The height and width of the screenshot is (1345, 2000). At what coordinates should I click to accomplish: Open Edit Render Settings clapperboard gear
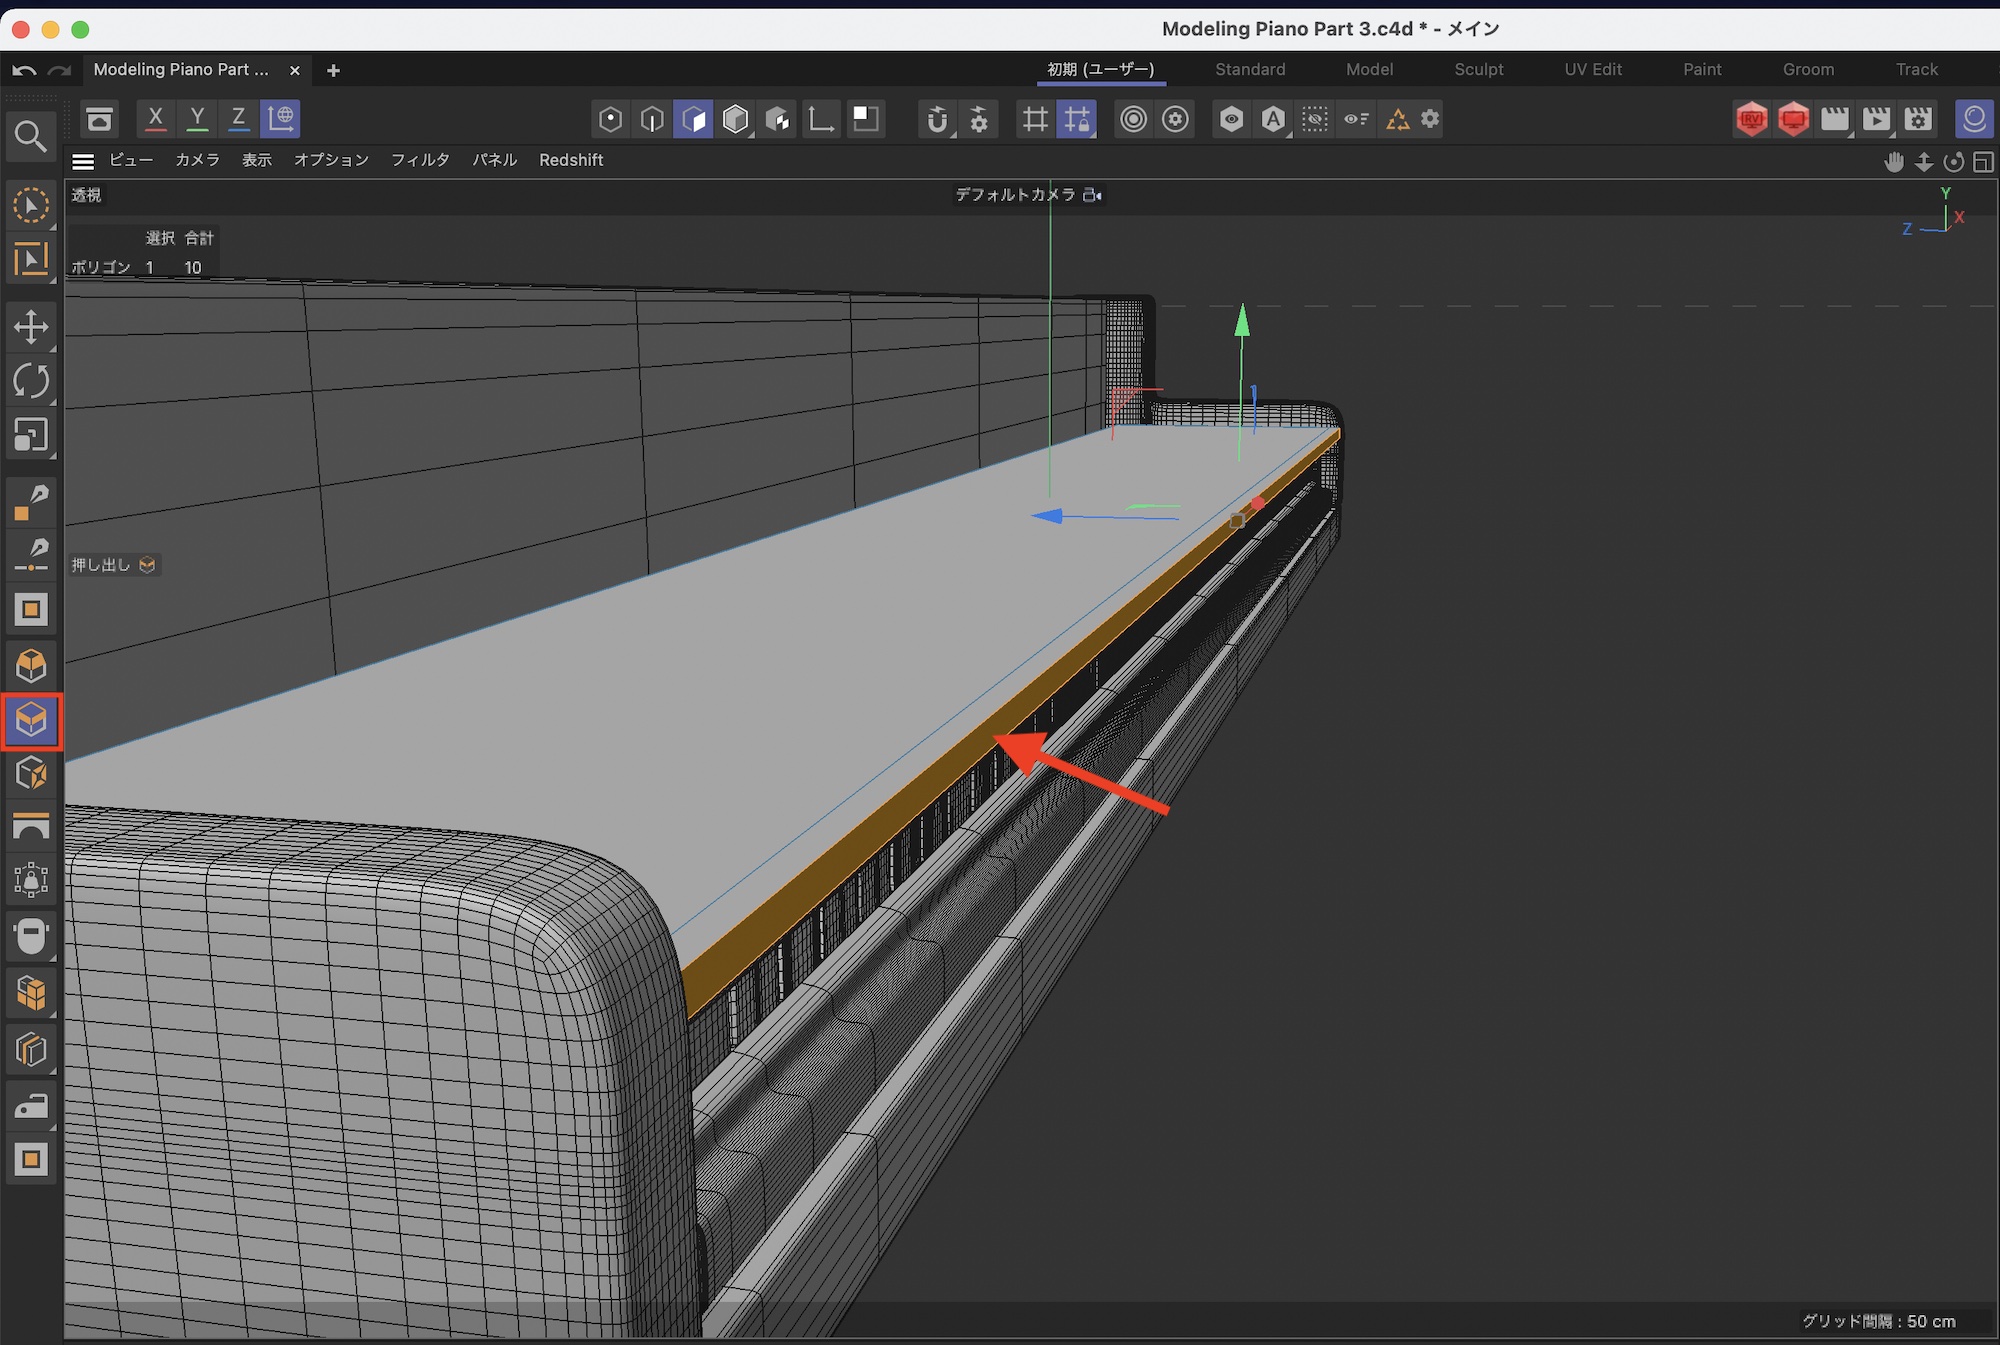point(1918,119)
